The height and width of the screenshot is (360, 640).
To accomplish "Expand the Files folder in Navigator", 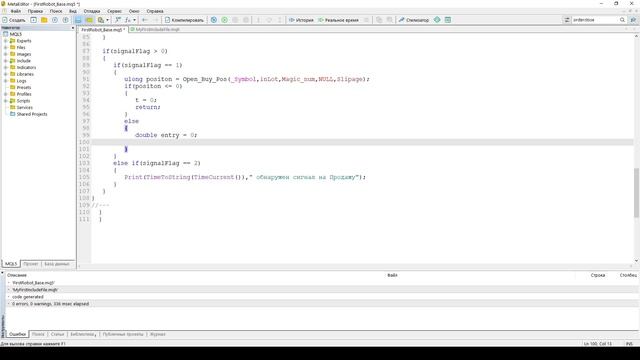I will click(6, 47).
